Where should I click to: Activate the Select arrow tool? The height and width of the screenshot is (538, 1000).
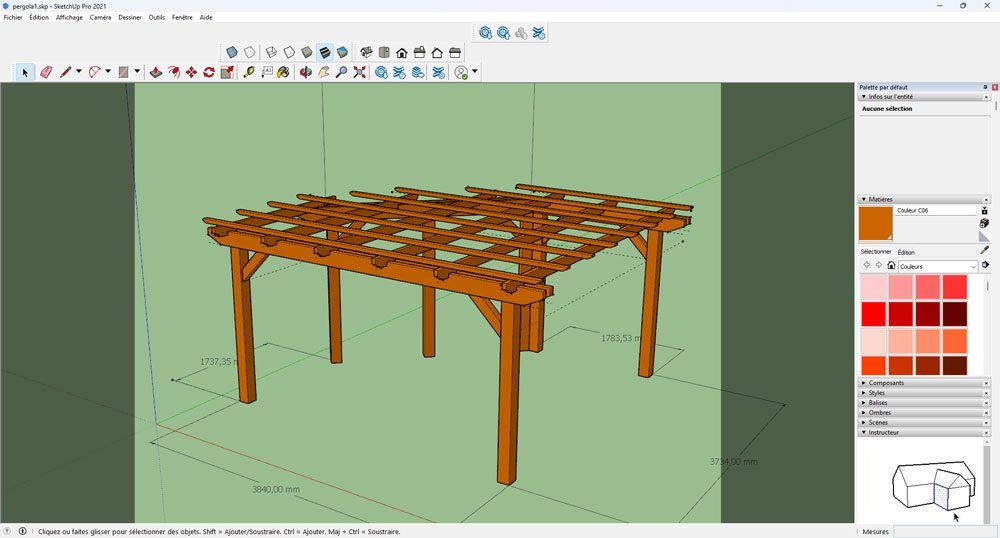25,72
